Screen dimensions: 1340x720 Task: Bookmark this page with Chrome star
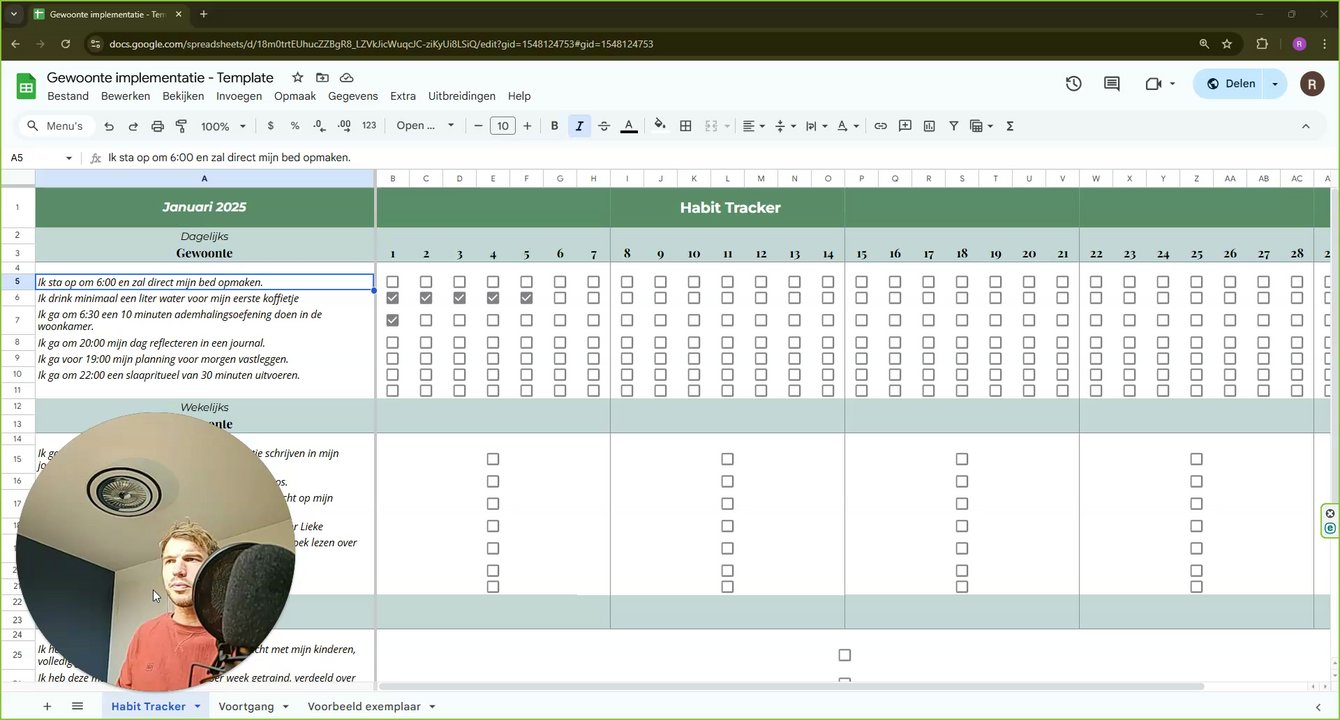(x=1227, y=44)
